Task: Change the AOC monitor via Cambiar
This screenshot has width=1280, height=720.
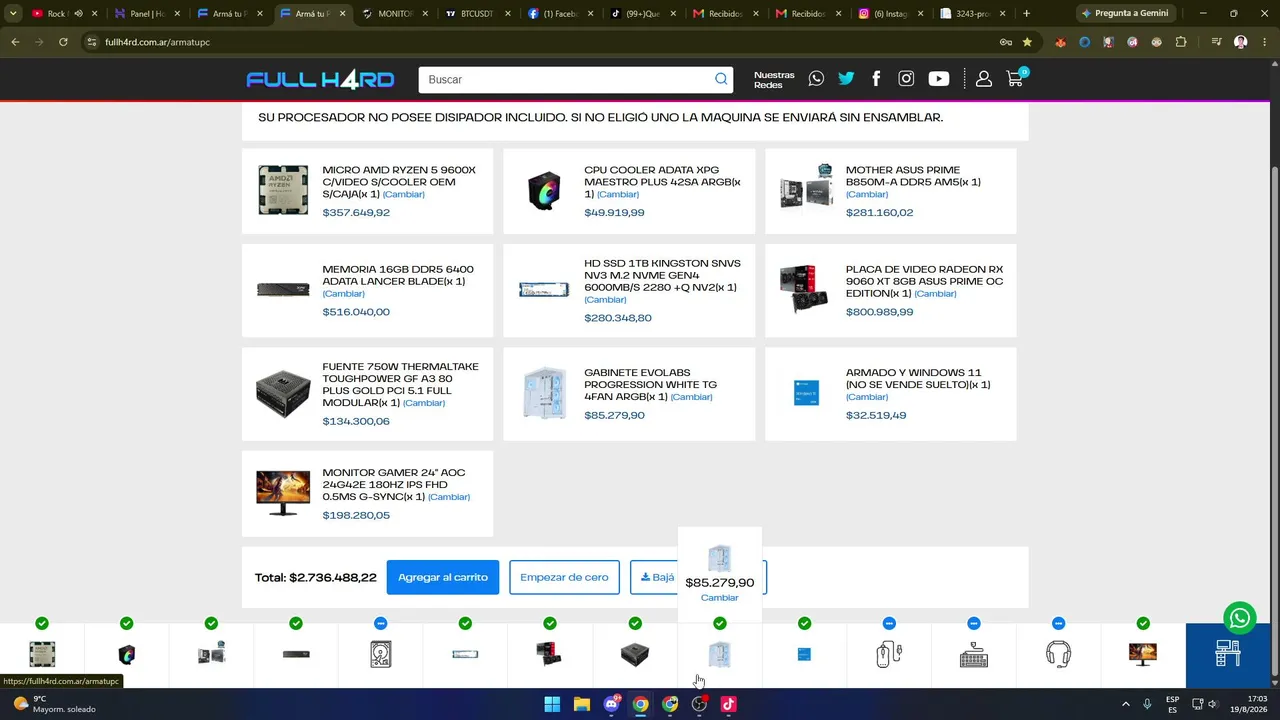Action: (x=449, y=496)
